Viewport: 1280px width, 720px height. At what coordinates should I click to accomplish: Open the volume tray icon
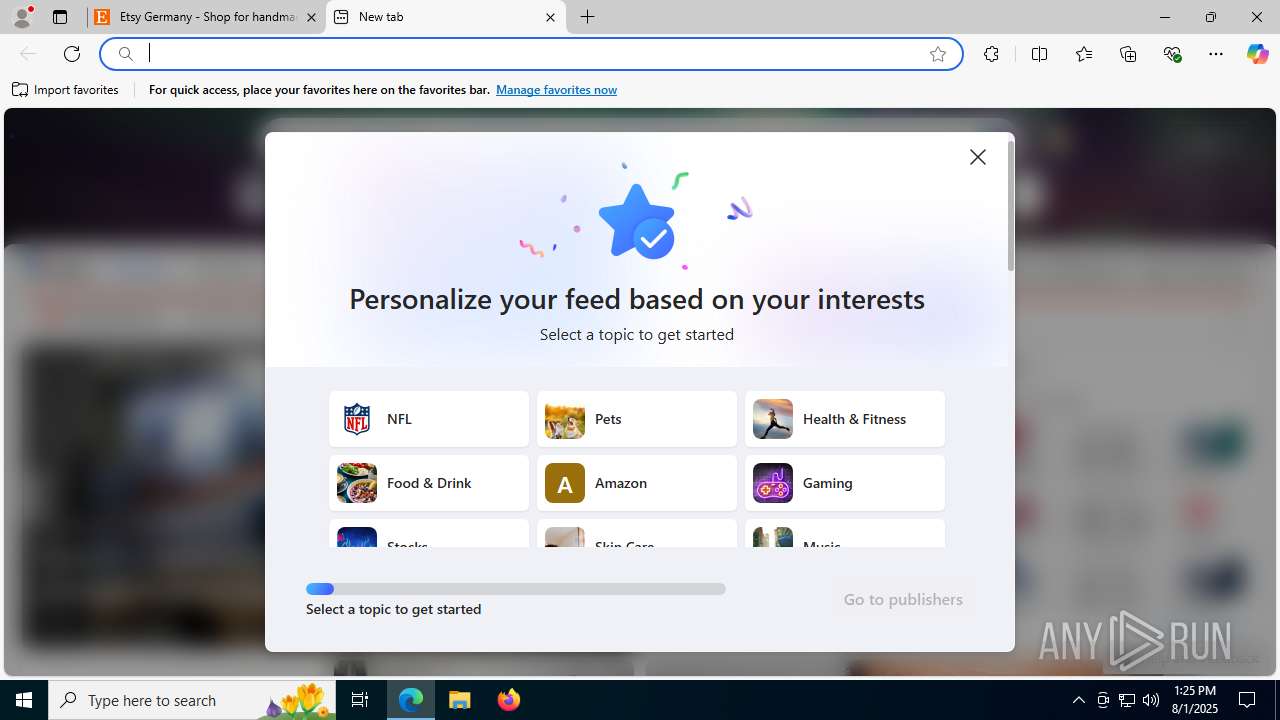tap(1150, 700)
